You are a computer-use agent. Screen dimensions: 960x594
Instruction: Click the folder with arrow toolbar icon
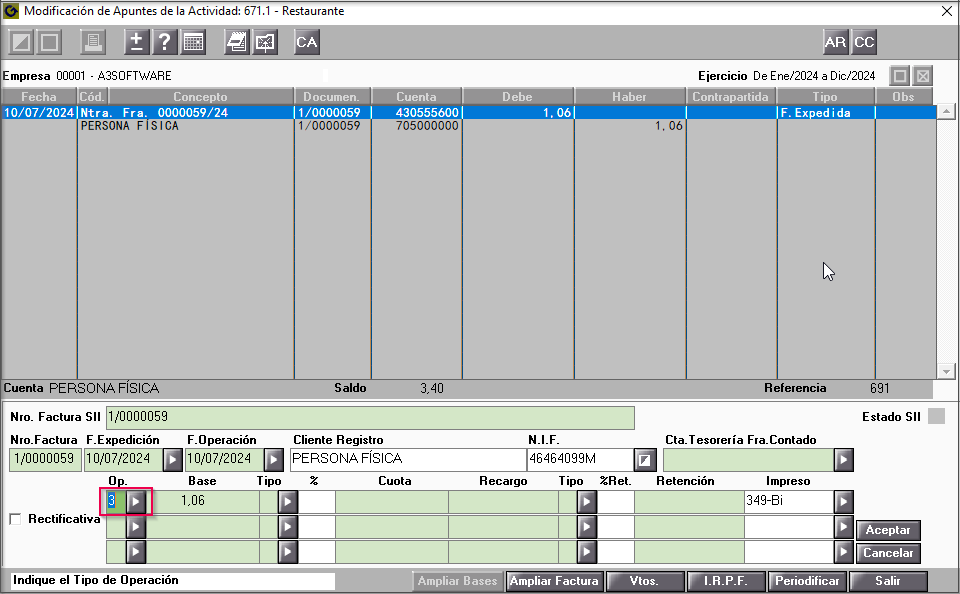[264, 42]
